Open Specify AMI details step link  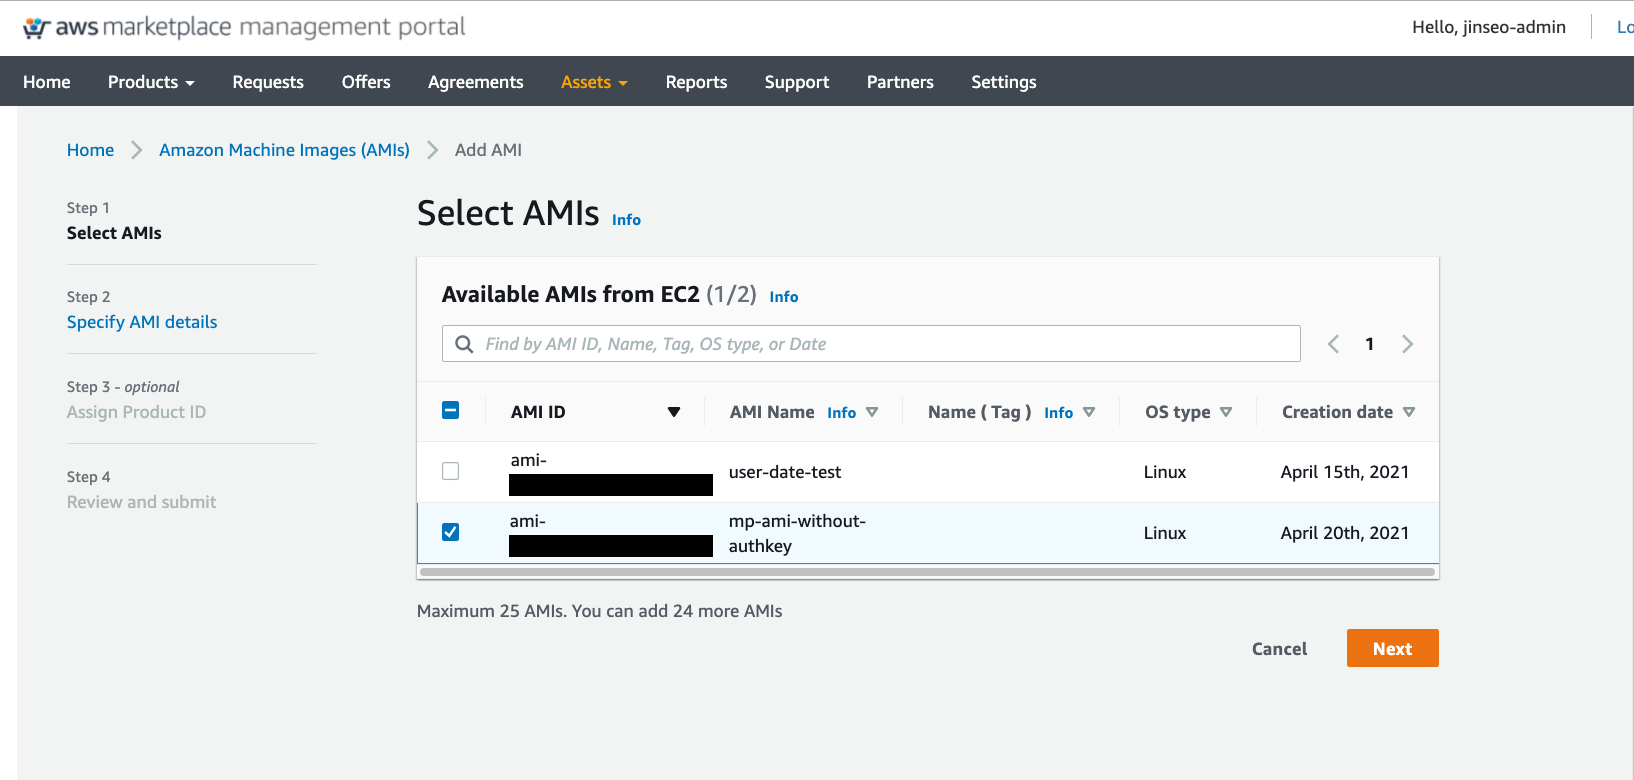coord(142,322)
